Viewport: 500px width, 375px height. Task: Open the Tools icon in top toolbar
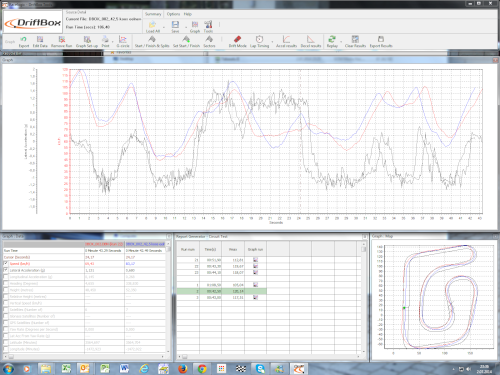[208, 25]
